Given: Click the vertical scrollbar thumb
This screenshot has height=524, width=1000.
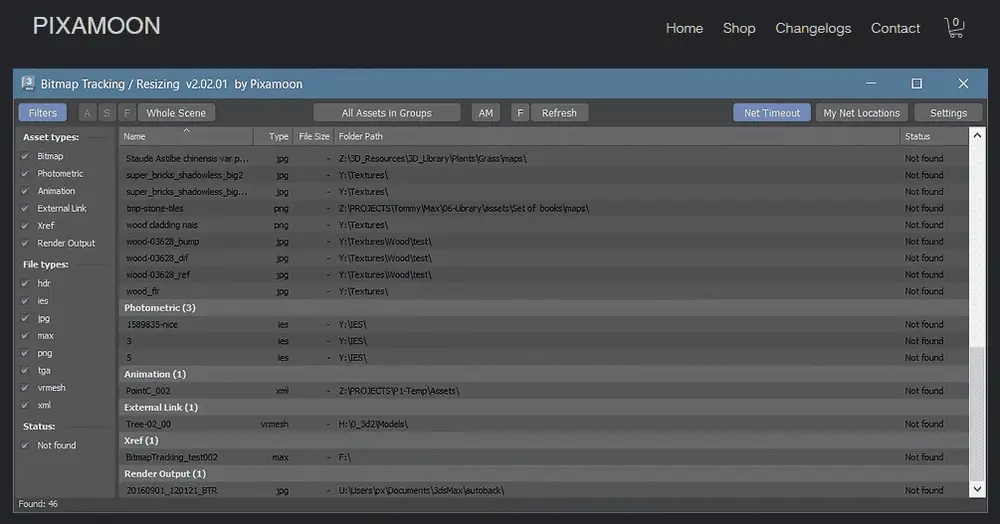Looking at the screenshot, I should coord(977,414).
